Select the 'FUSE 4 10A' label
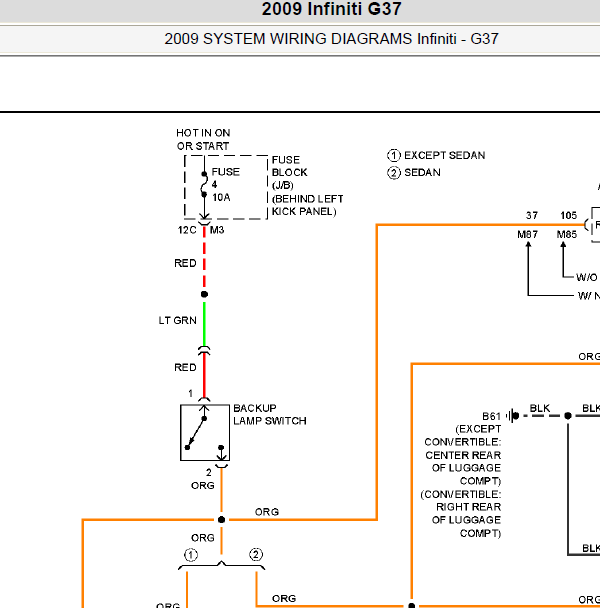This screenshot has height=608, width=600. point(226,185)
